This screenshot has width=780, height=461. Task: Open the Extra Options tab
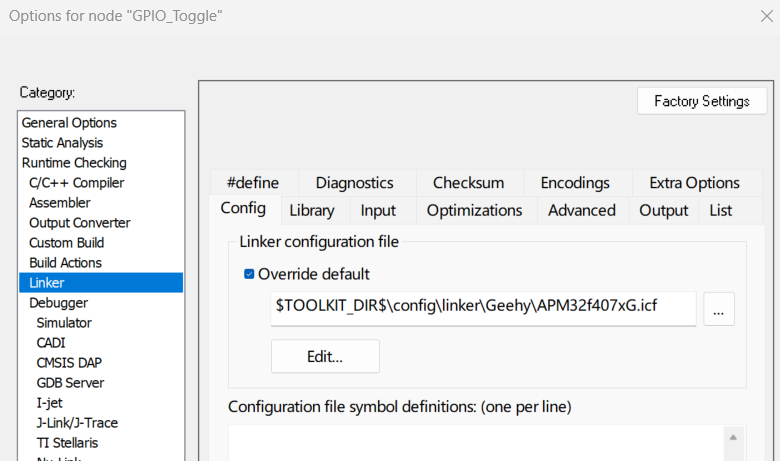point(694,183)
